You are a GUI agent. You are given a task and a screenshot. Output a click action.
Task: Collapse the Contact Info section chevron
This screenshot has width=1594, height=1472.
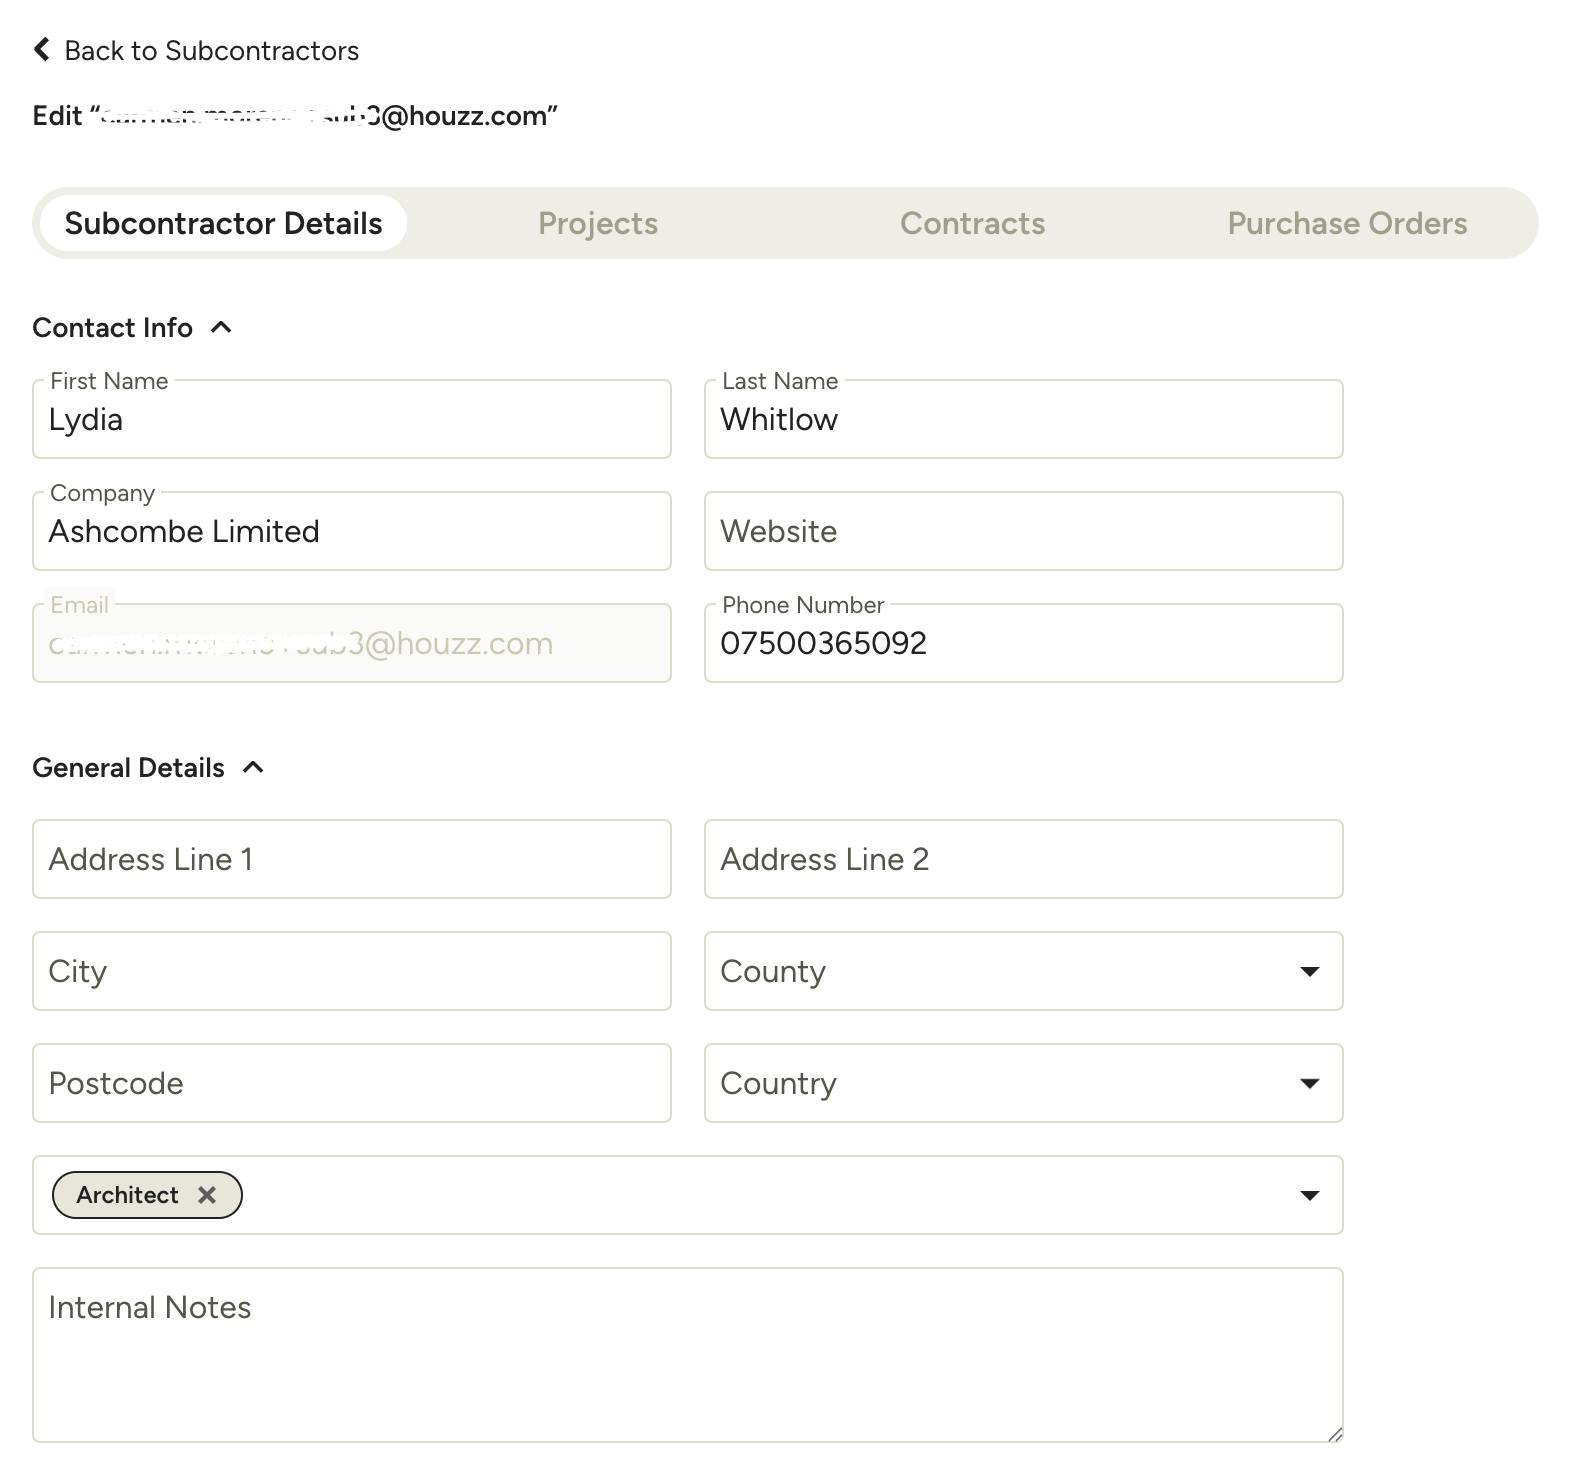(222, 327)
